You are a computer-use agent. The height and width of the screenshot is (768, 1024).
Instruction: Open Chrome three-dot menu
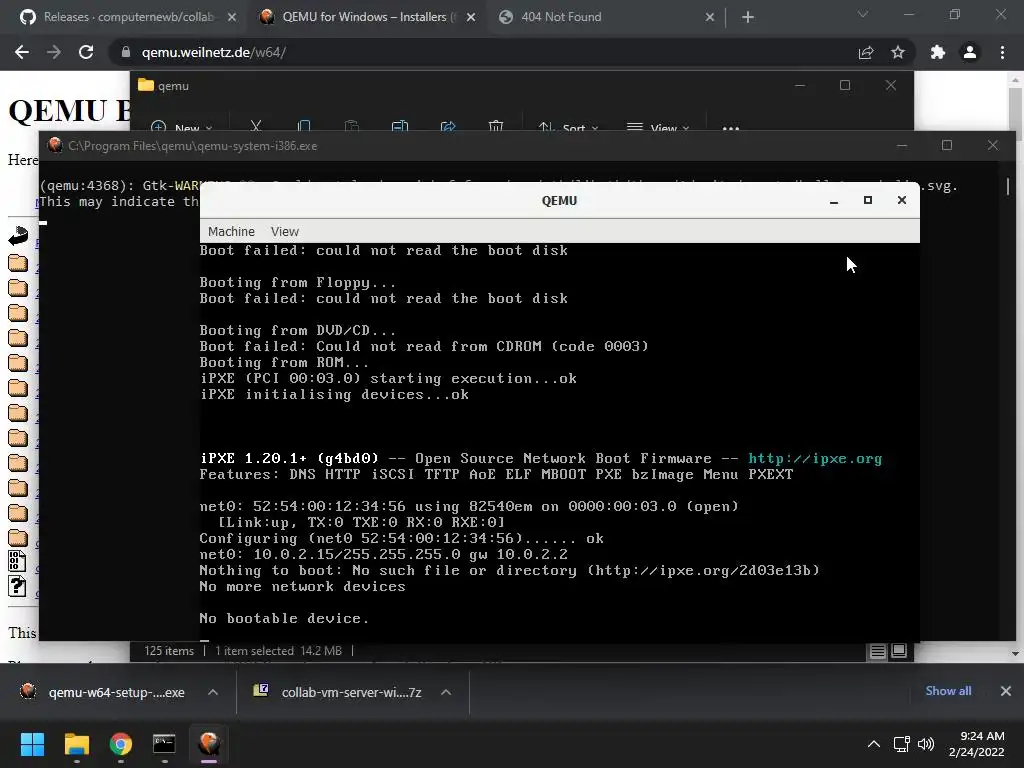click(x=1002, y=52)
